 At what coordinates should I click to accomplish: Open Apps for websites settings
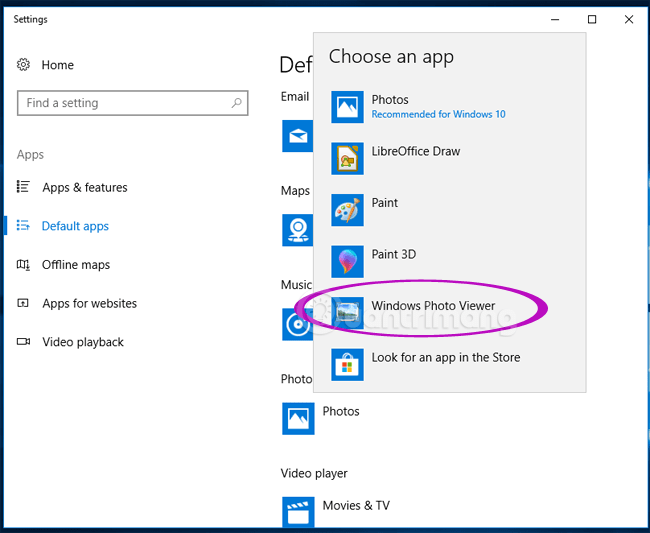[90, 303]
